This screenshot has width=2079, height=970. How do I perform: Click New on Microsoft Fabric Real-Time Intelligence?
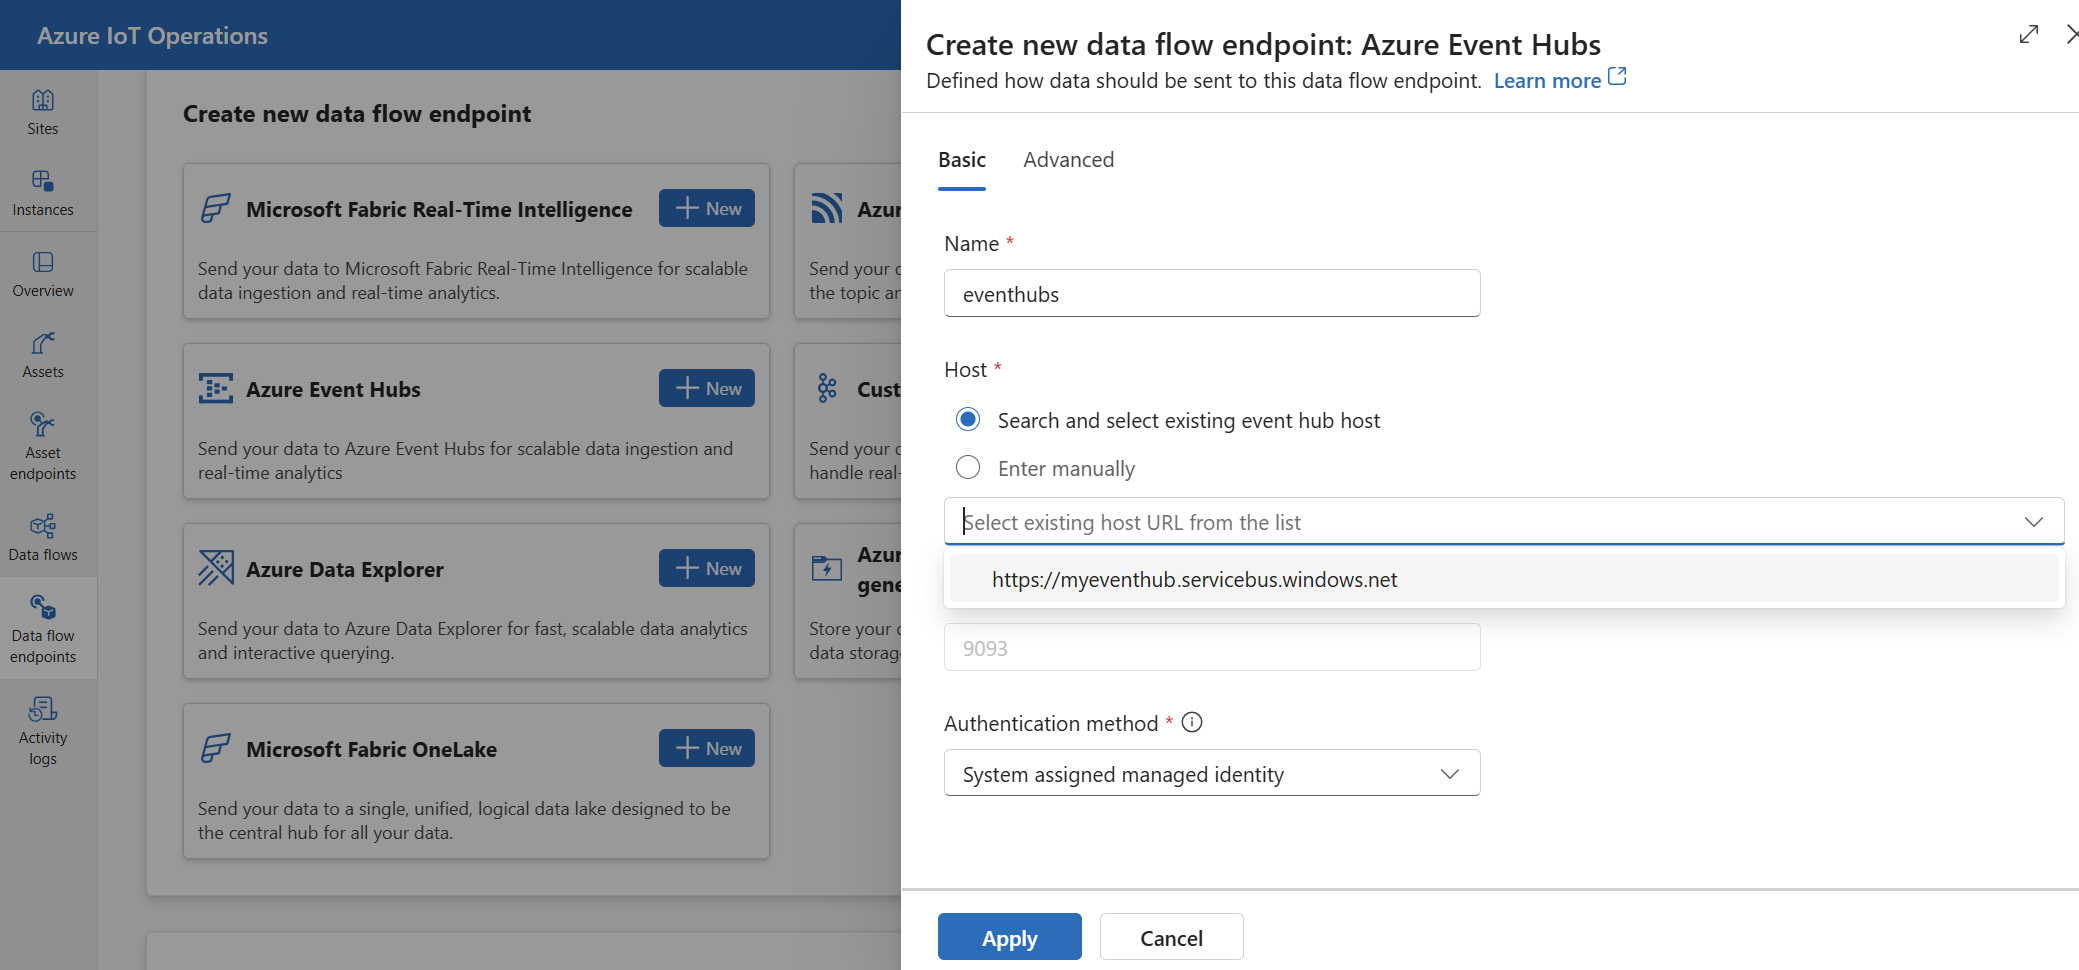pos(707,208)
